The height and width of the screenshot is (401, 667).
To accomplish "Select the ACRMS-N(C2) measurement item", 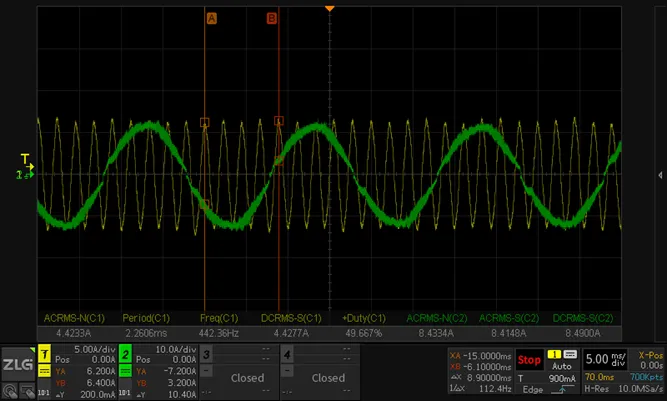I will click(437, 318).
